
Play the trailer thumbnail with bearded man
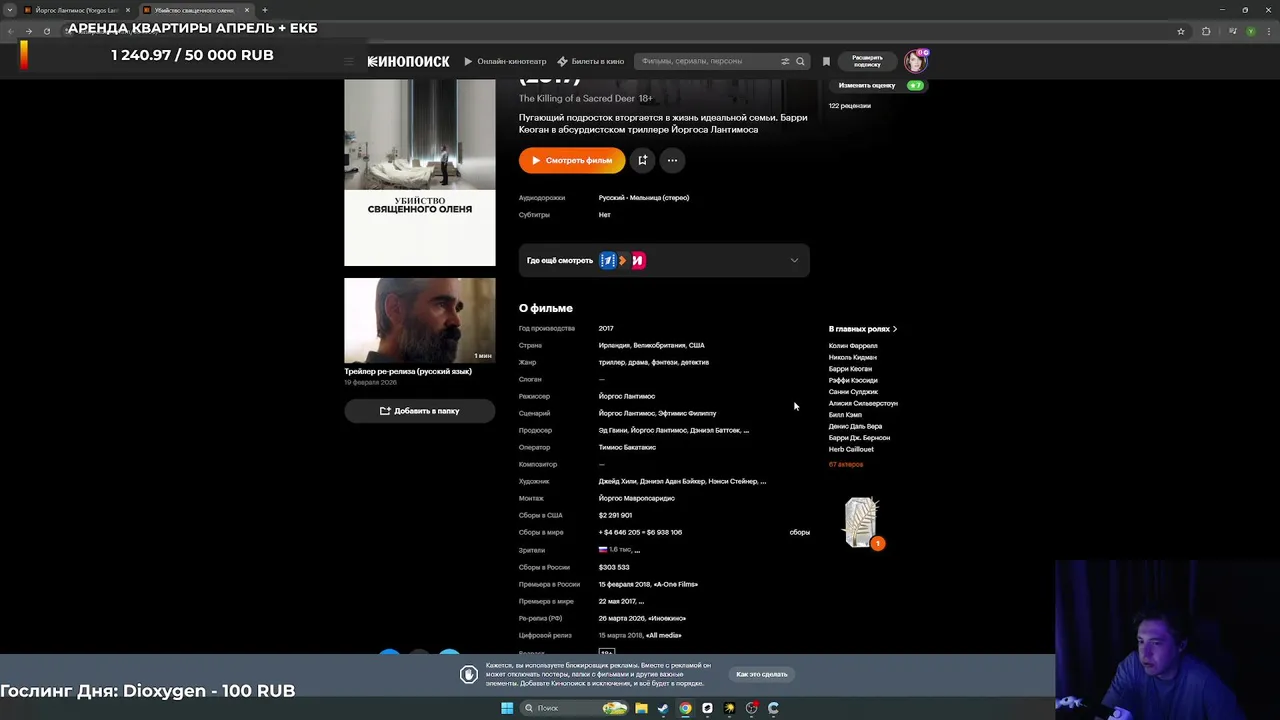419,320
